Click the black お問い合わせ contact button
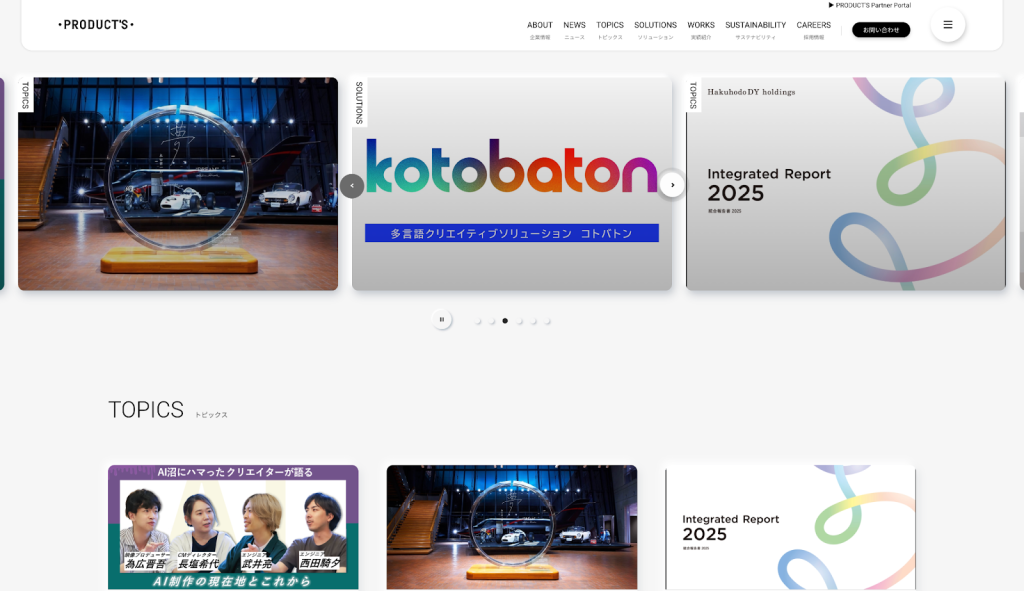The image size is (1024, 591). [881, 30]
